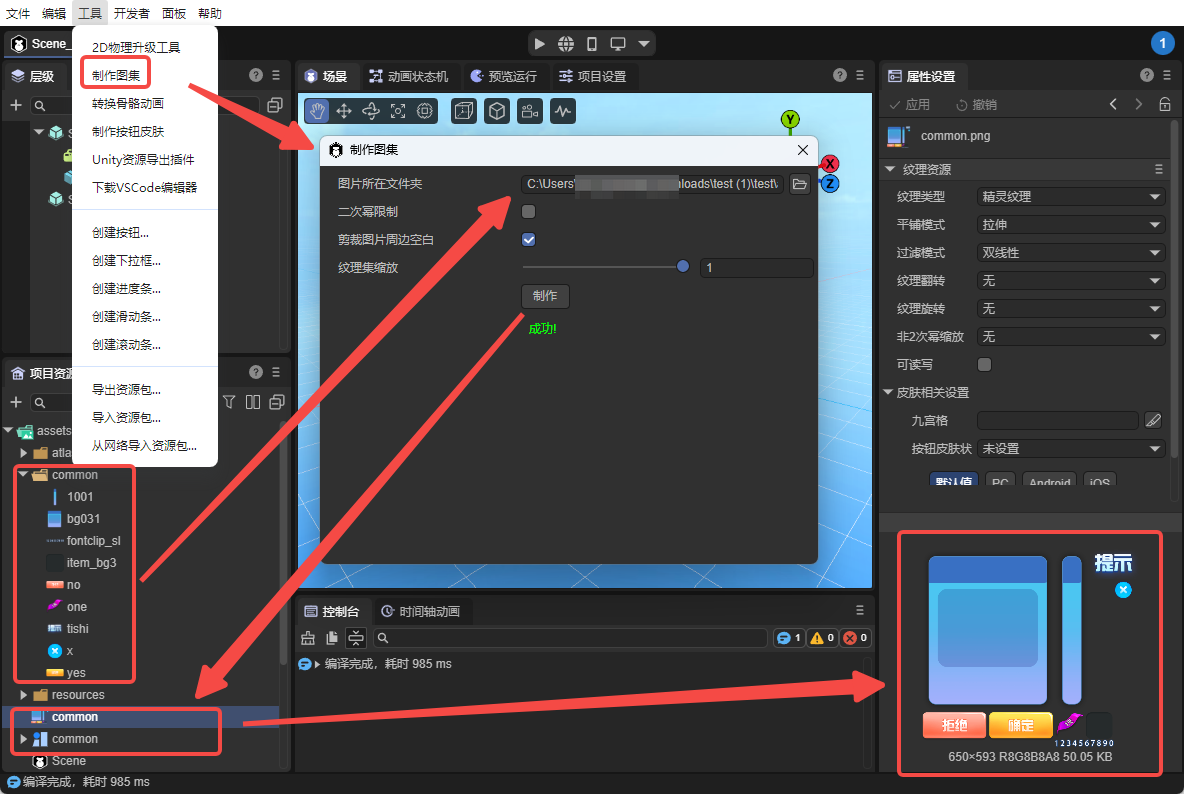Screen dimensions: 1184x794
Task: Open the texture type dropdown
Action: coord(1071,197)
